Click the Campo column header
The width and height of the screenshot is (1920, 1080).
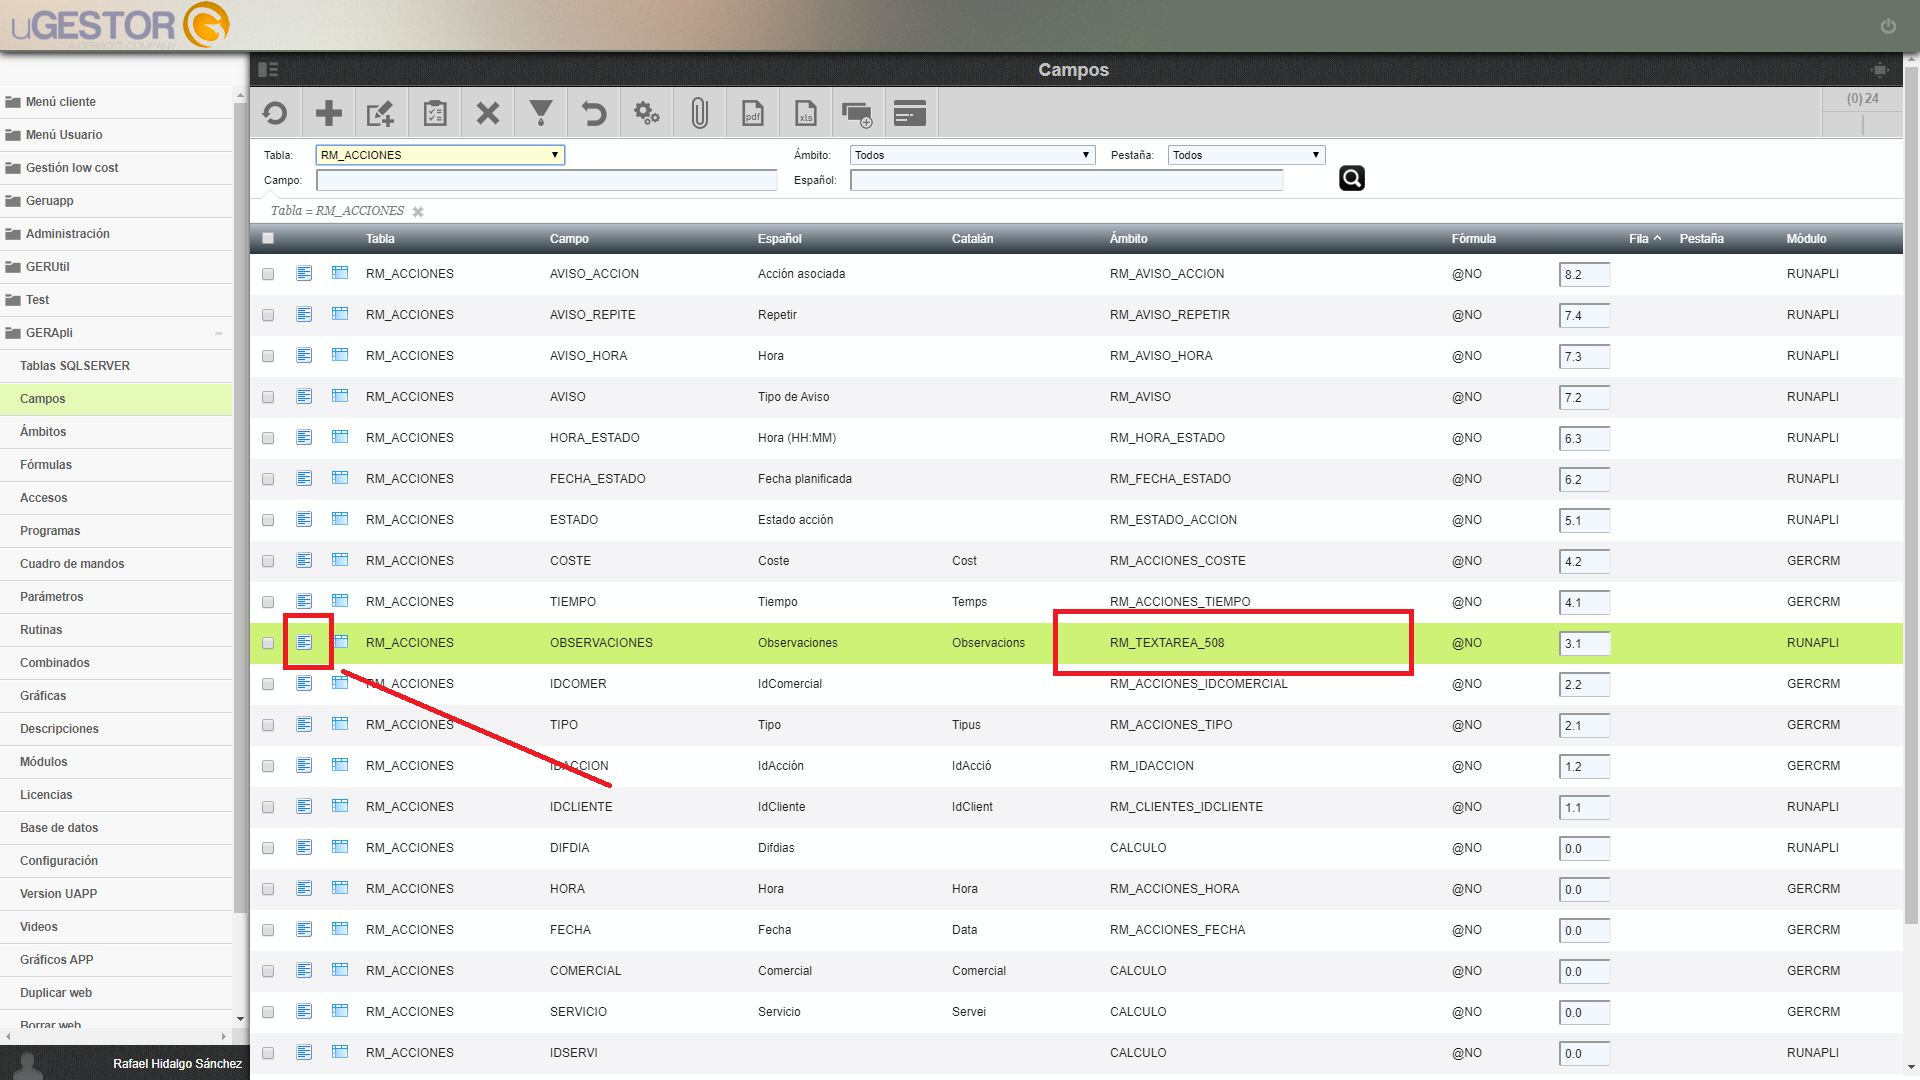click(x=569, y=239)
